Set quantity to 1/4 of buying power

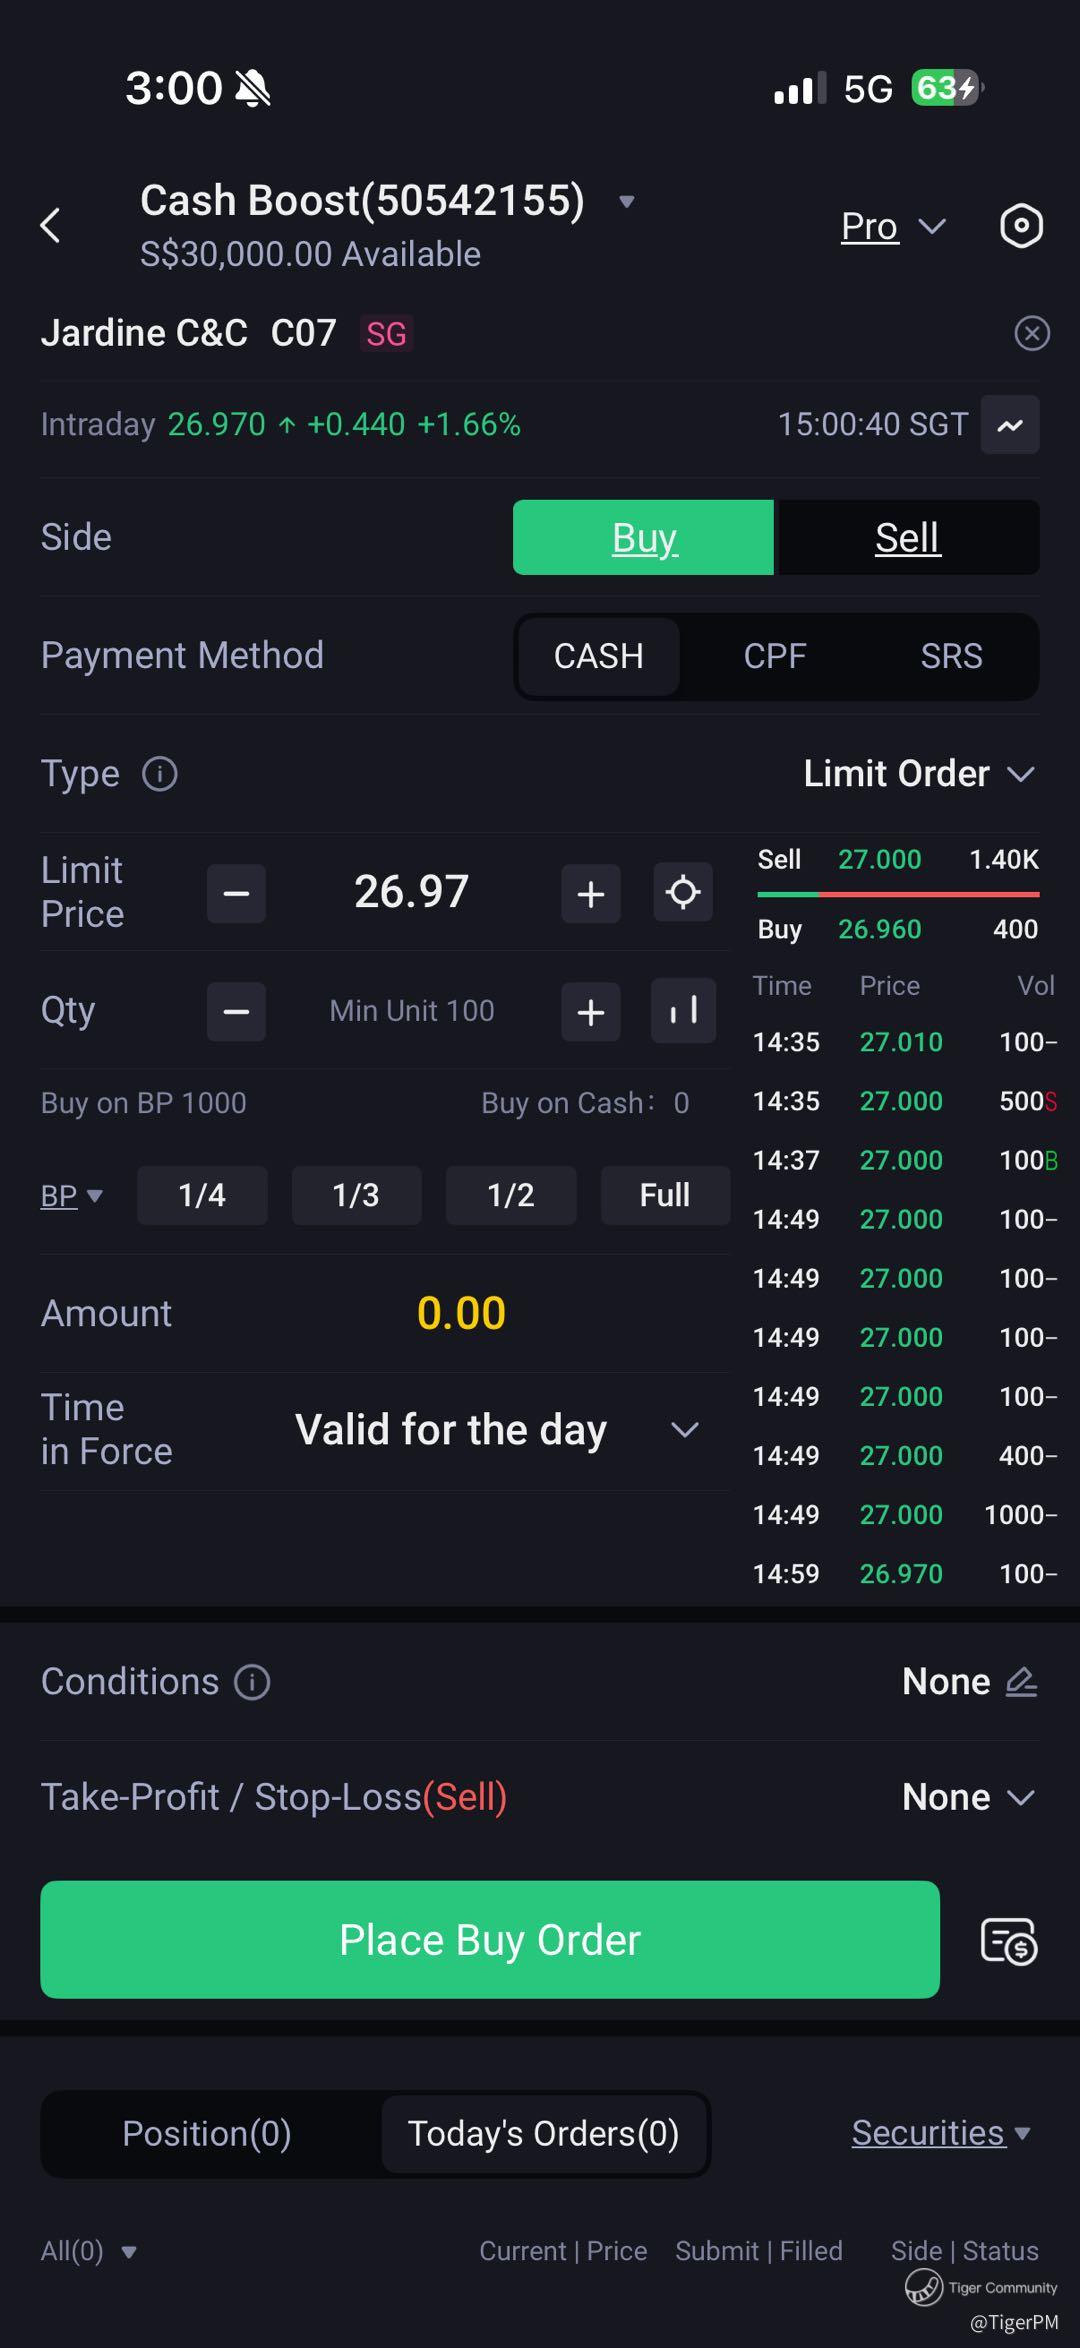[x=202, y=1195]
